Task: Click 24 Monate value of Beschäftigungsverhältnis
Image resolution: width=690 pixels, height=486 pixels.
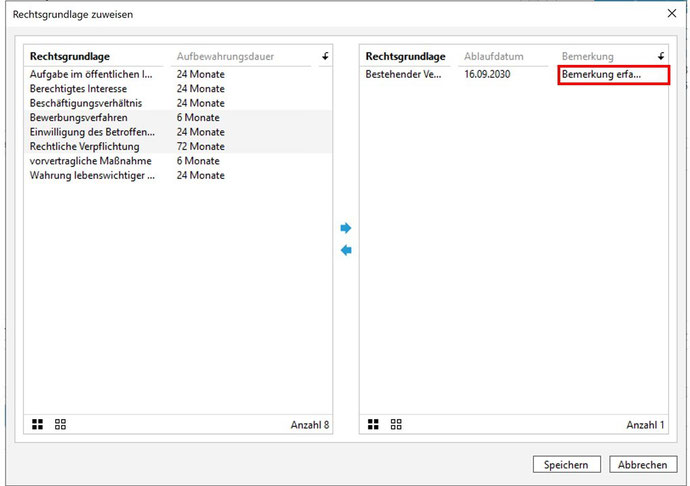Action: pyautogui.click(x=201, y=103)
